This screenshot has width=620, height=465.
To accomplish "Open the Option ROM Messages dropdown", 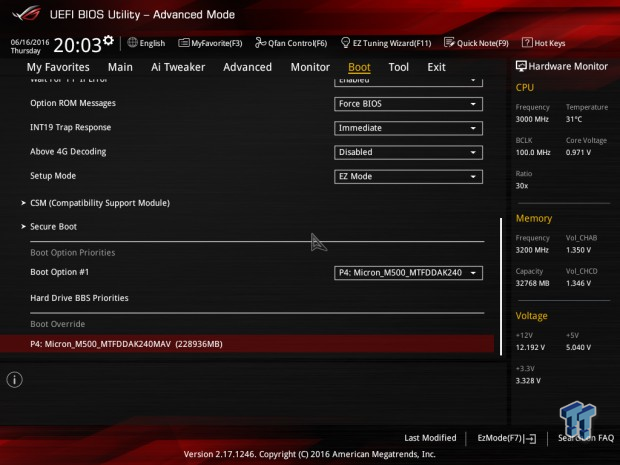I will tap(408, 104).
